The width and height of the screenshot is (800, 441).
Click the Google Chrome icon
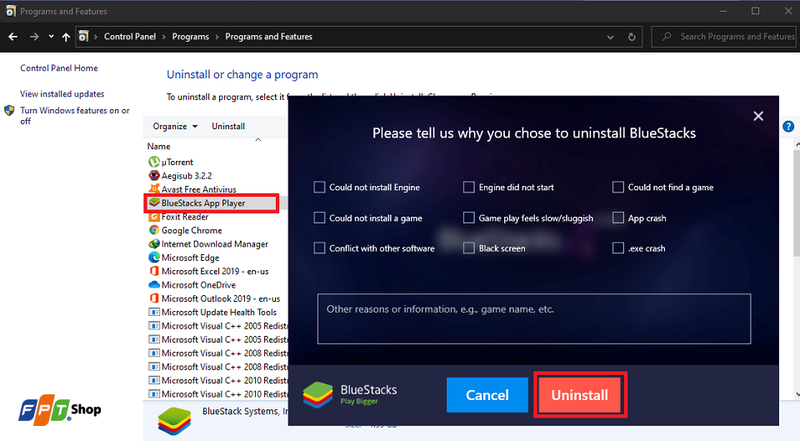154,230
